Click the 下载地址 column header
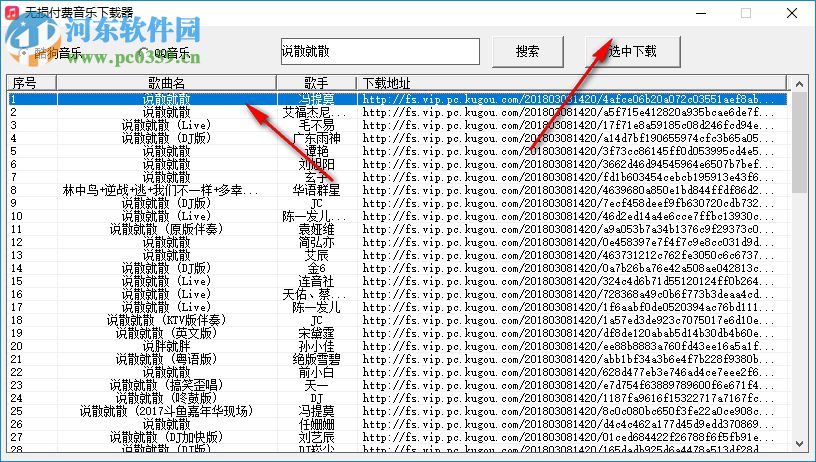This screenshot has height=462, width=816. pyautogui.click(x=571, y=83)
